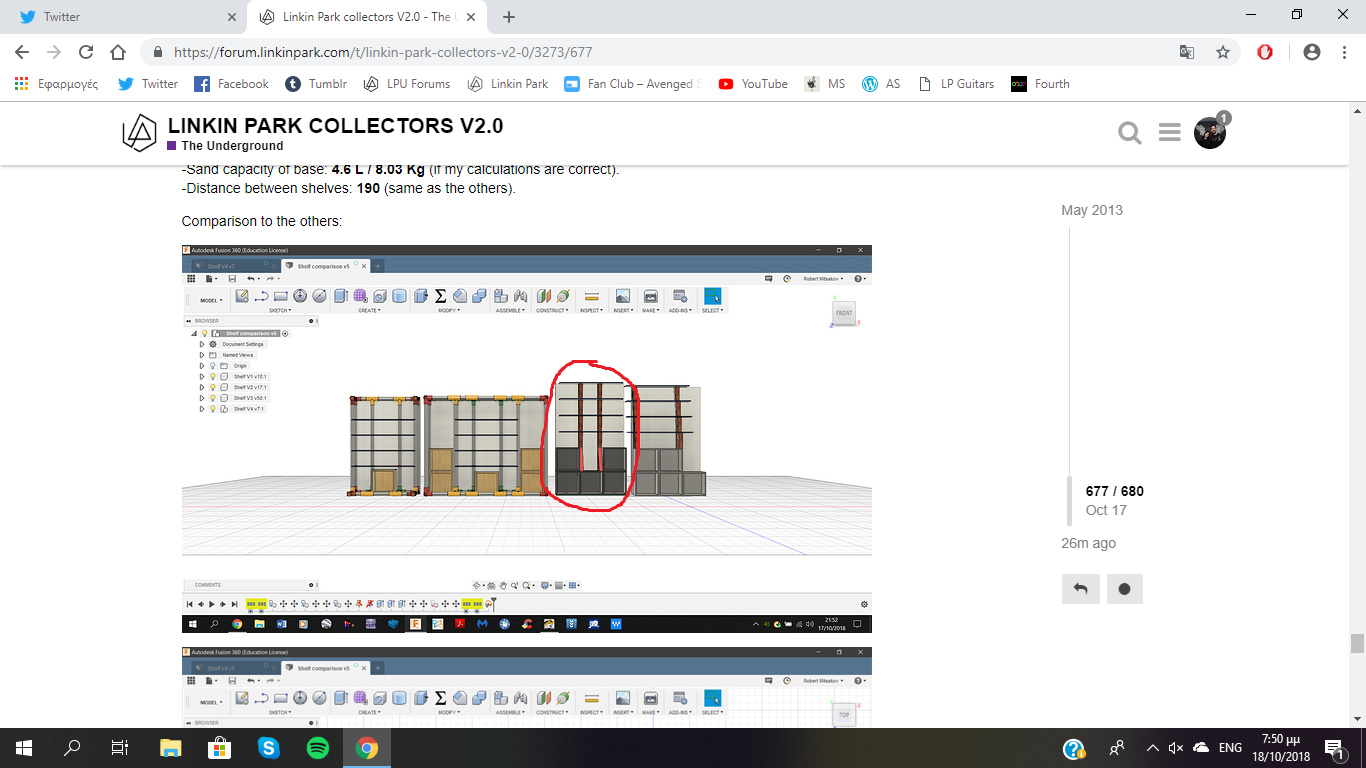Screen dimensions: 1366x768
Task: Click the topic timeline scroller handle
Action: pyautogui.click(x=1070, y=500)
